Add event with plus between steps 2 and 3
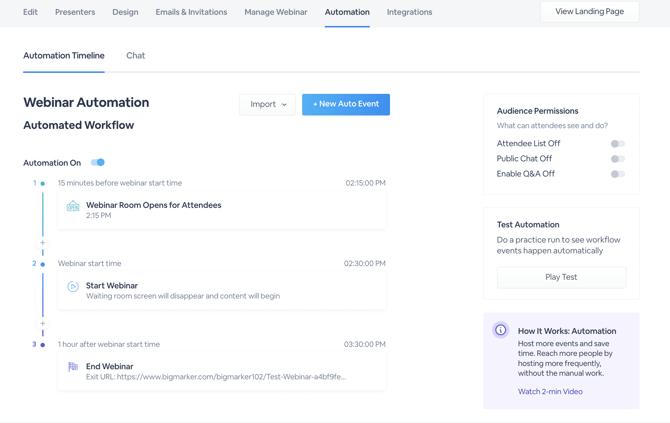 pyautogui.click(x=43, y=323)
